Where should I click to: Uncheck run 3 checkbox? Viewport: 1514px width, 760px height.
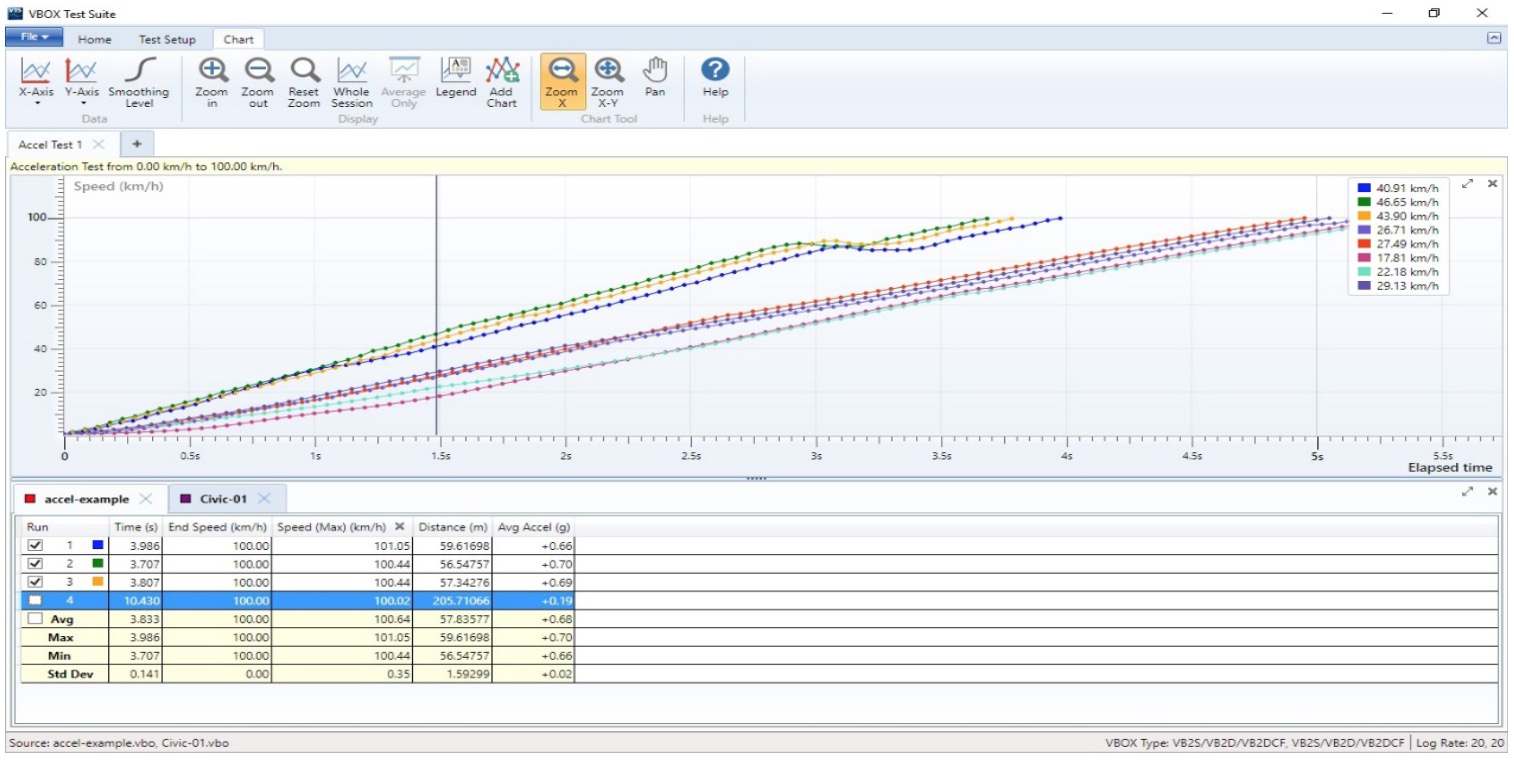tap(36, 582)
